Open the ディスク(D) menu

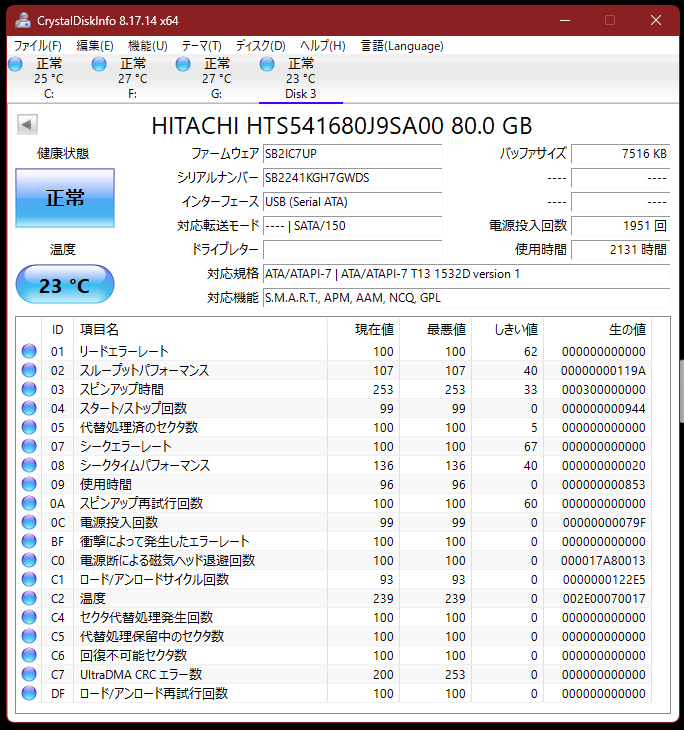[x=260, y=46]
